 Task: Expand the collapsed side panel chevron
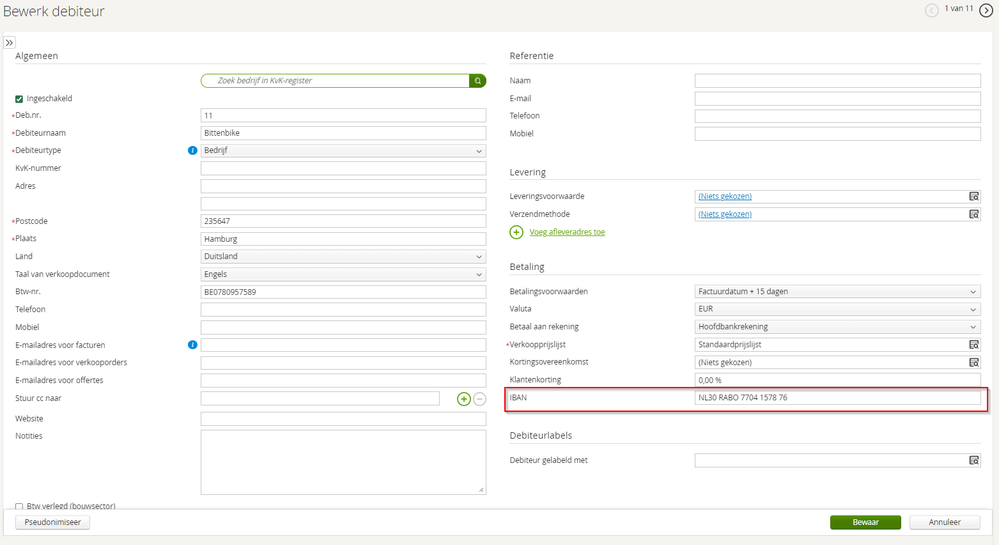9,43
